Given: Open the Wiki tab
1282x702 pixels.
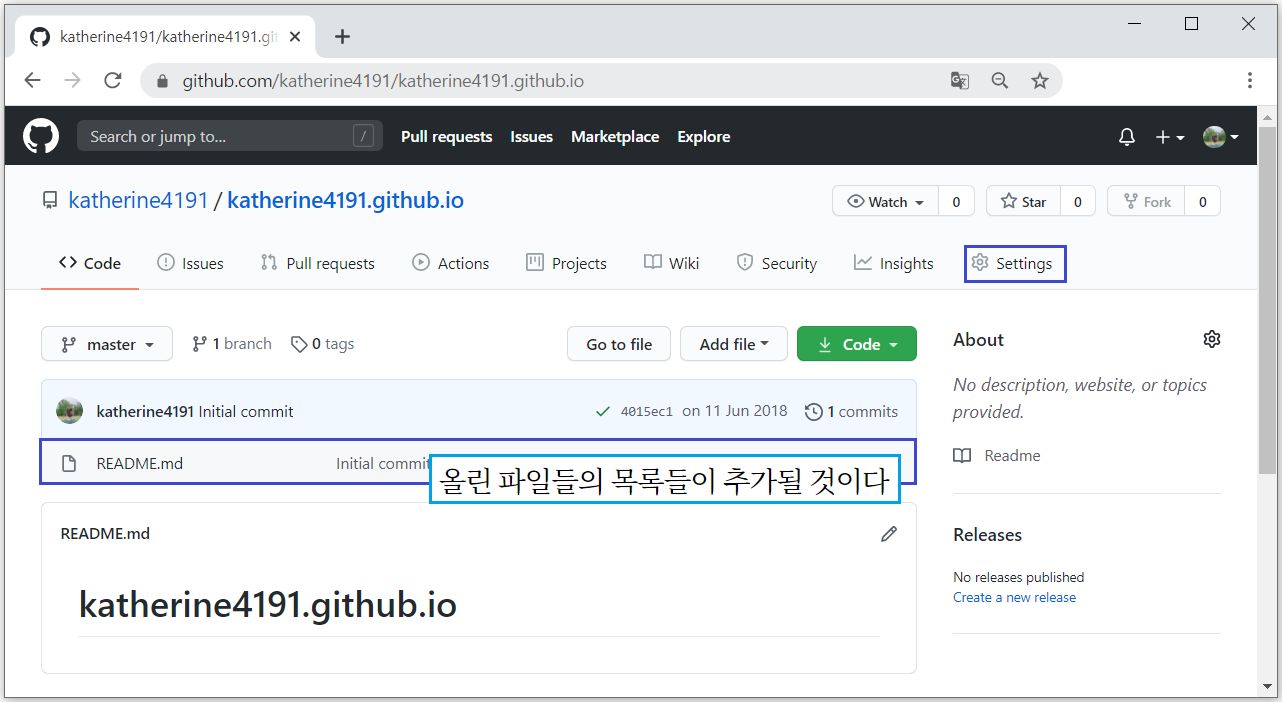Looking at the screenshot, I should click(672, 263).
